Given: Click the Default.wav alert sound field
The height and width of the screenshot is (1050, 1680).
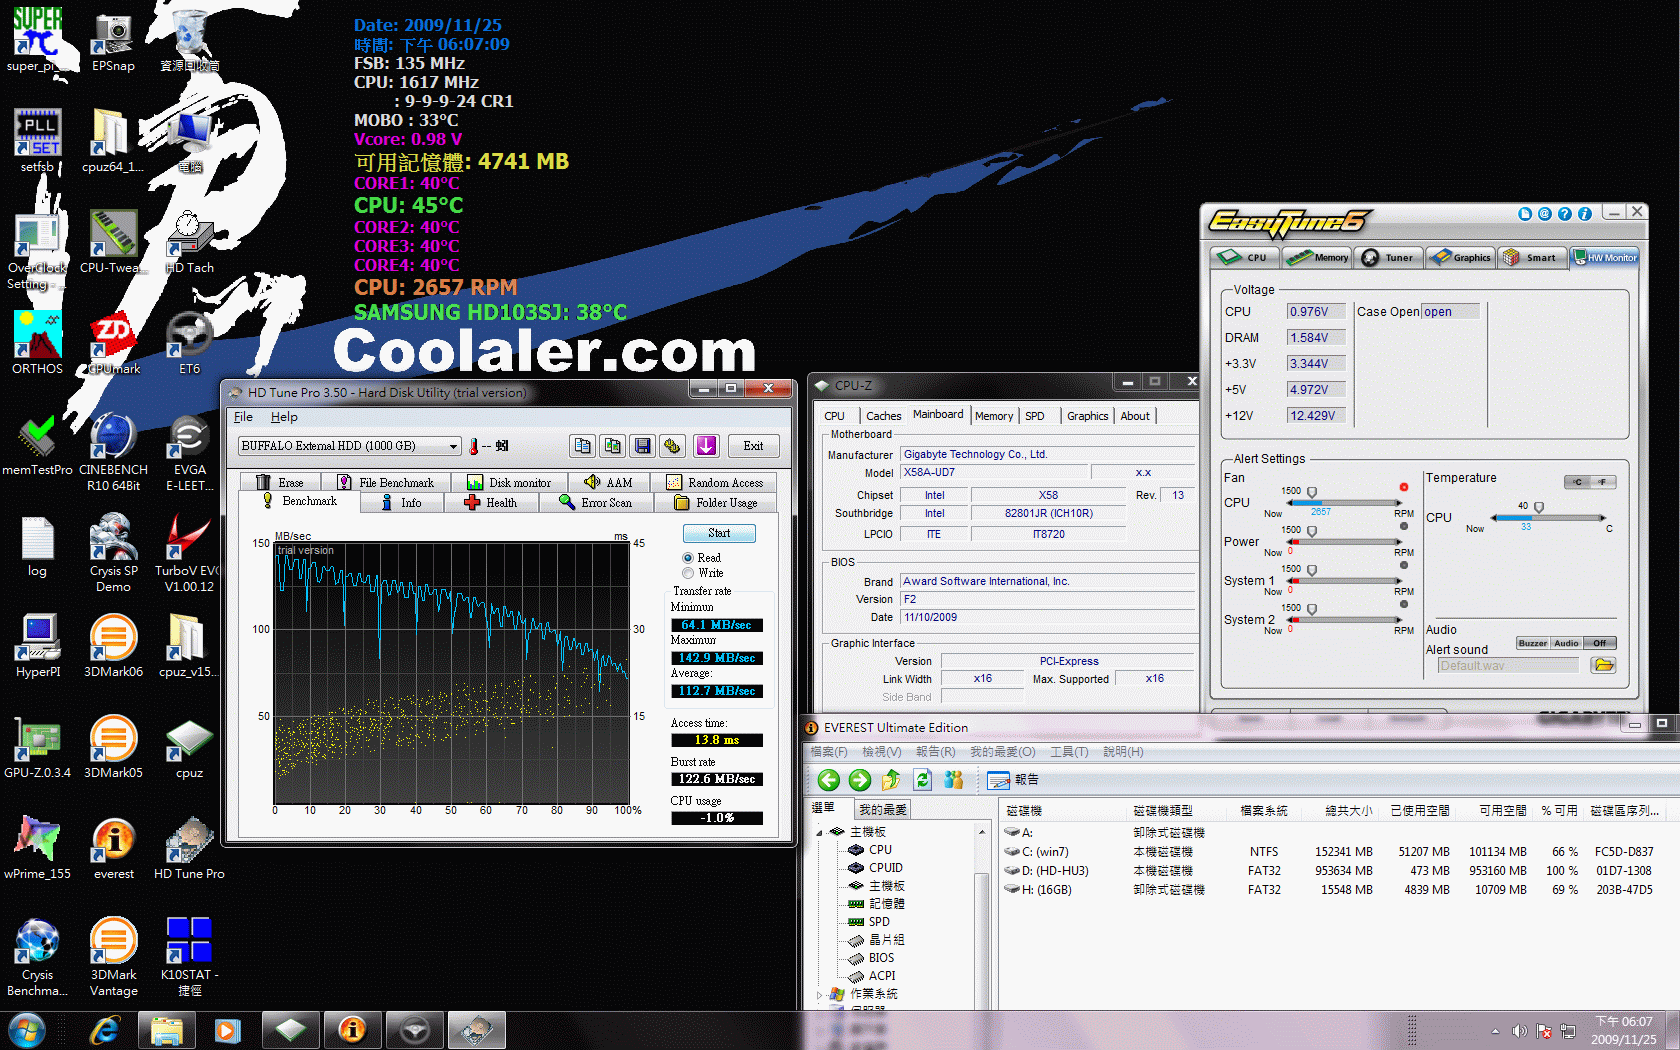Looking at the screenshot, I should (x=1508, y=666).
